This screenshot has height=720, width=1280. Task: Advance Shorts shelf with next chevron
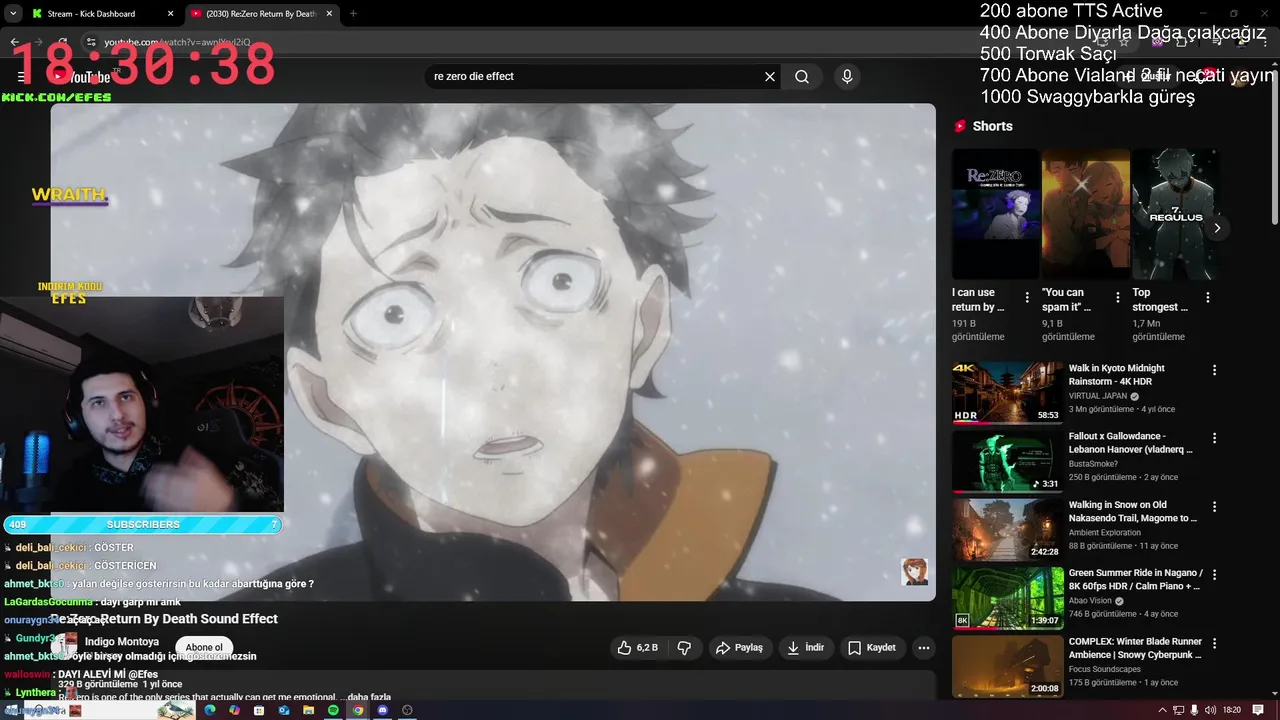click(x=1217, y=228)
